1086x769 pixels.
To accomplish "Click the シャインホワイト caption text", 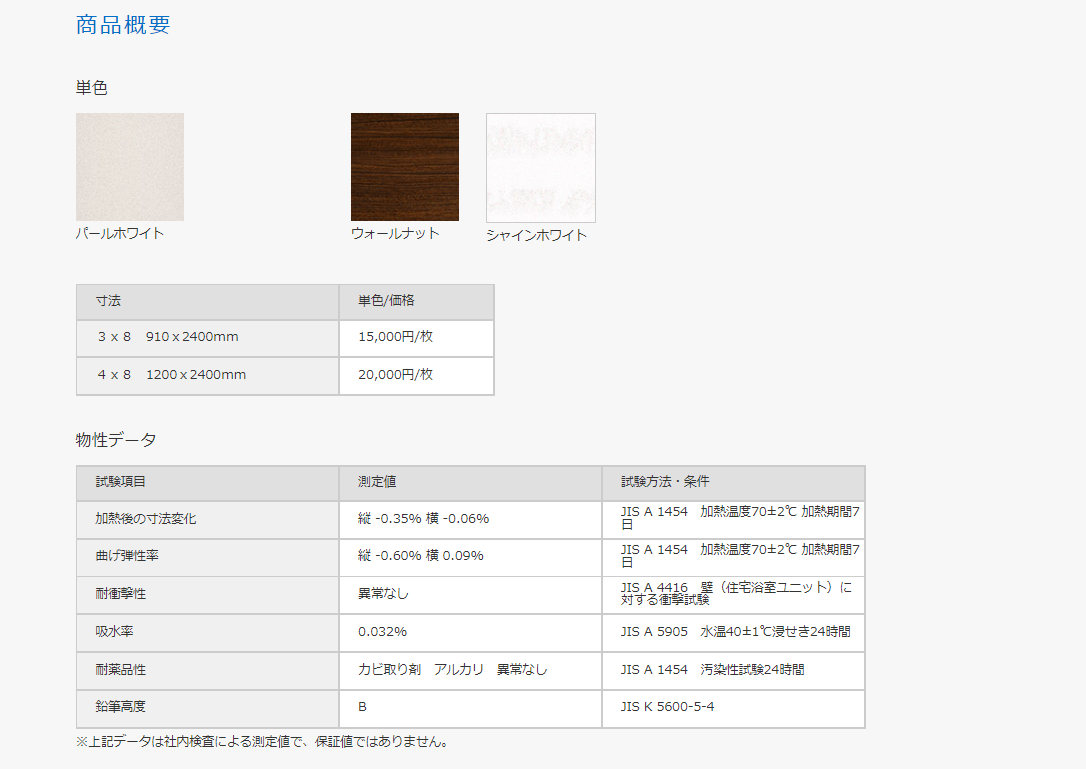I will (x=536, y=235).
